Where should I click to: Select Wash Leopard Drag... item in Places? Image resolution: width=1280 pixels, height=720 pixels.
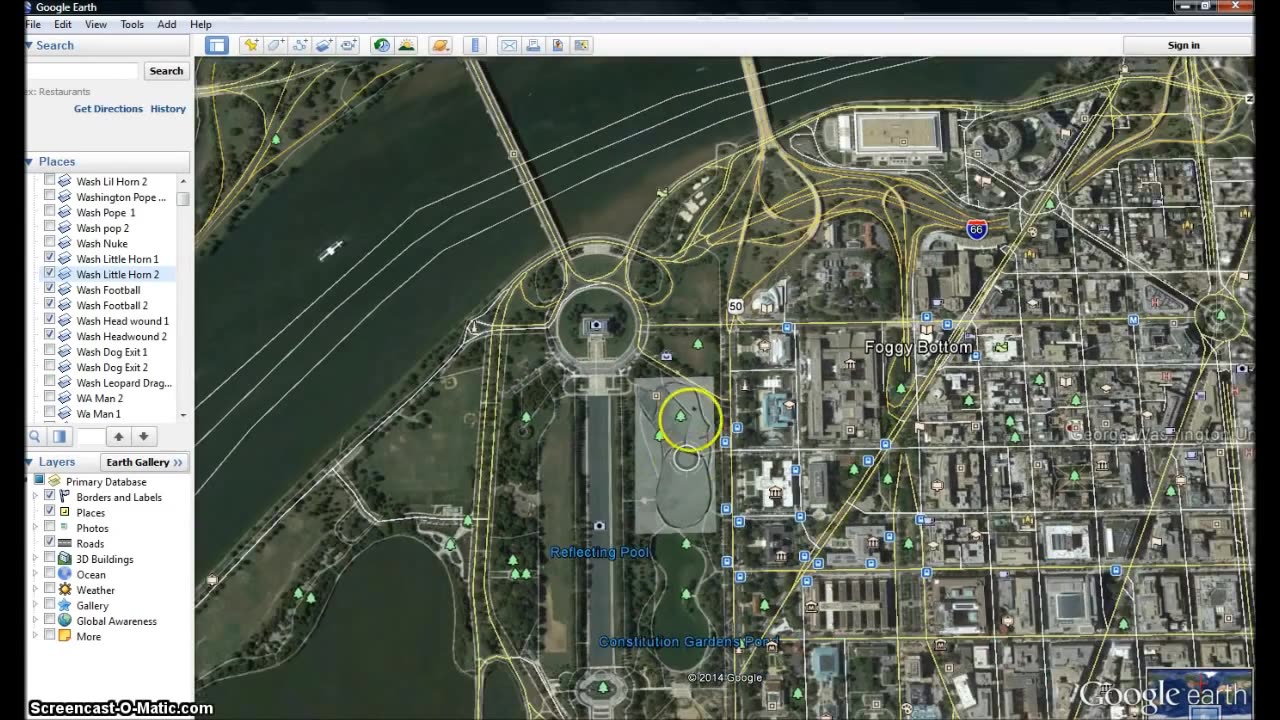pos(124,383)
